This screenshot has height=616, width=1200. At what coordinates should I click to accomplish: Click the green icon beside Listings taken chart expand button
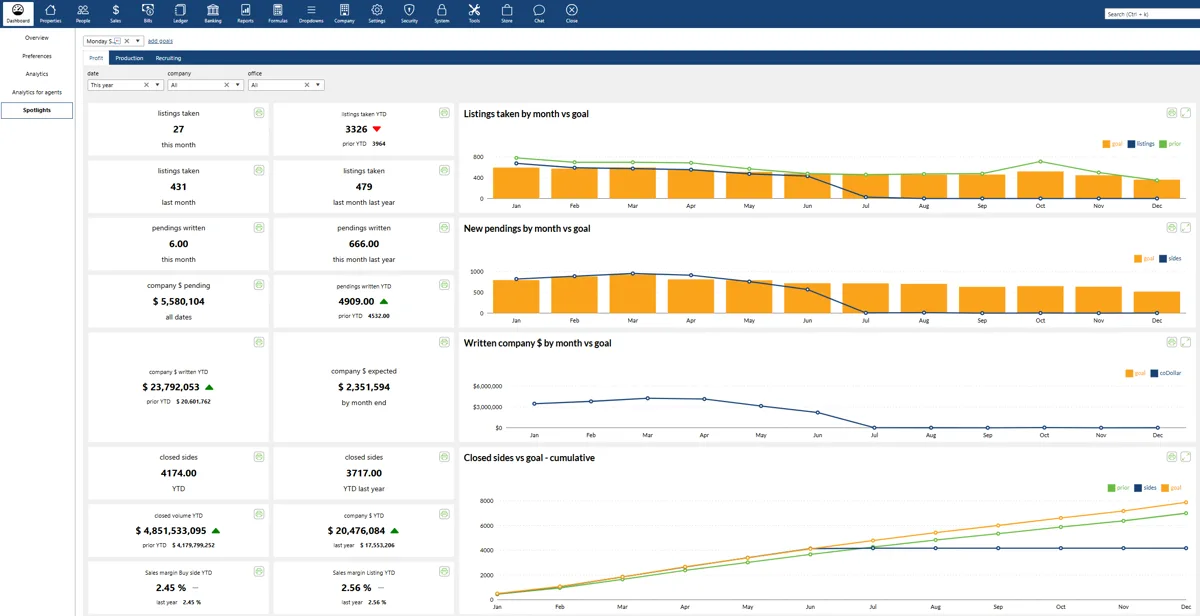(1172, 113)
